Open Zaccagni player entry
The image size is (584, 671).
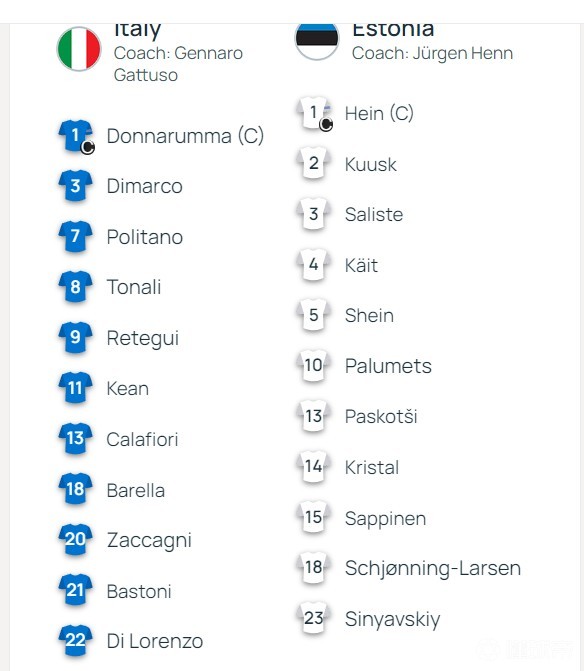(x=149, y=540)
